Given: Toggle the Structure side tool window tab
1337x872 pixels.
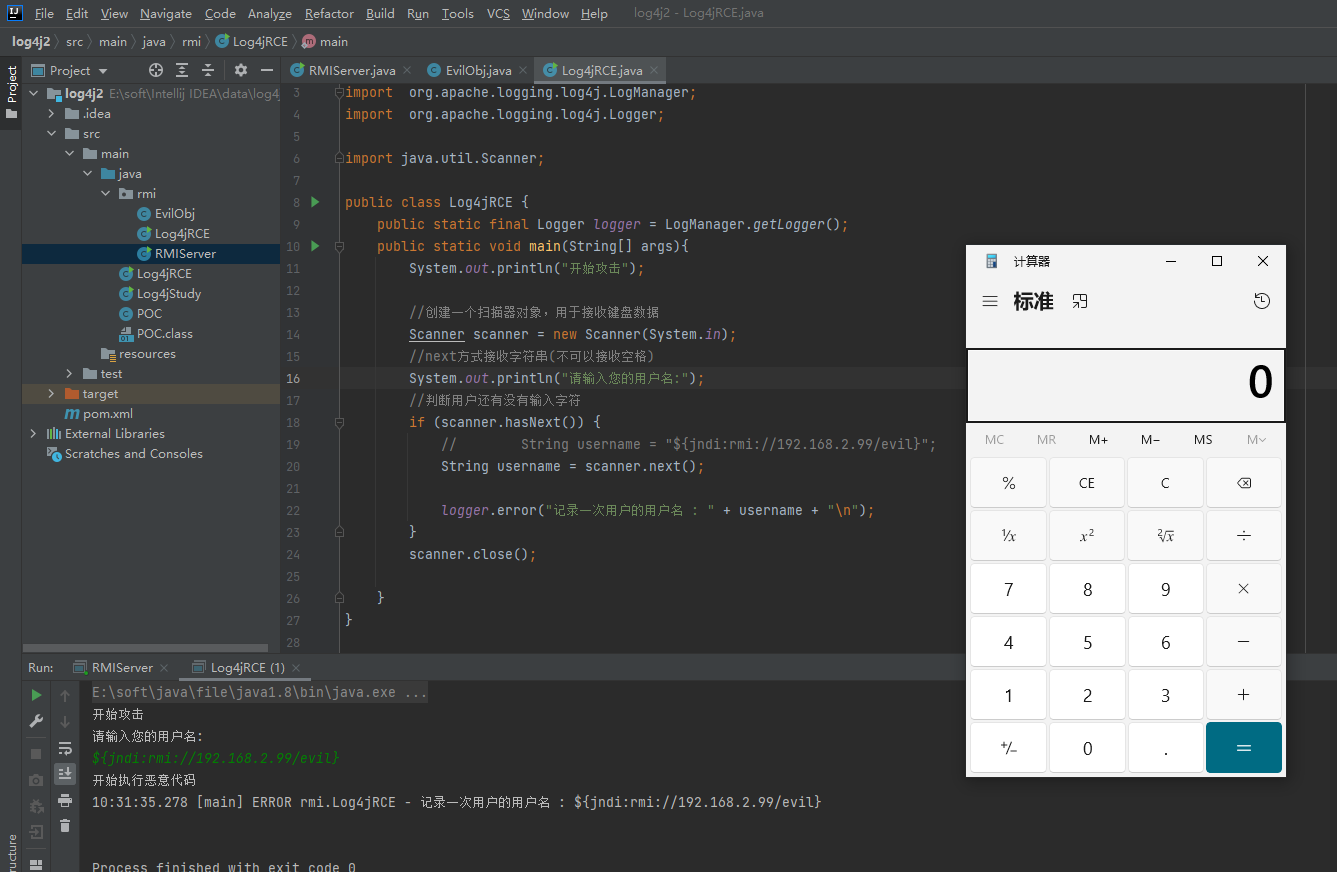Looking at the screenshot, I should 11,855.
